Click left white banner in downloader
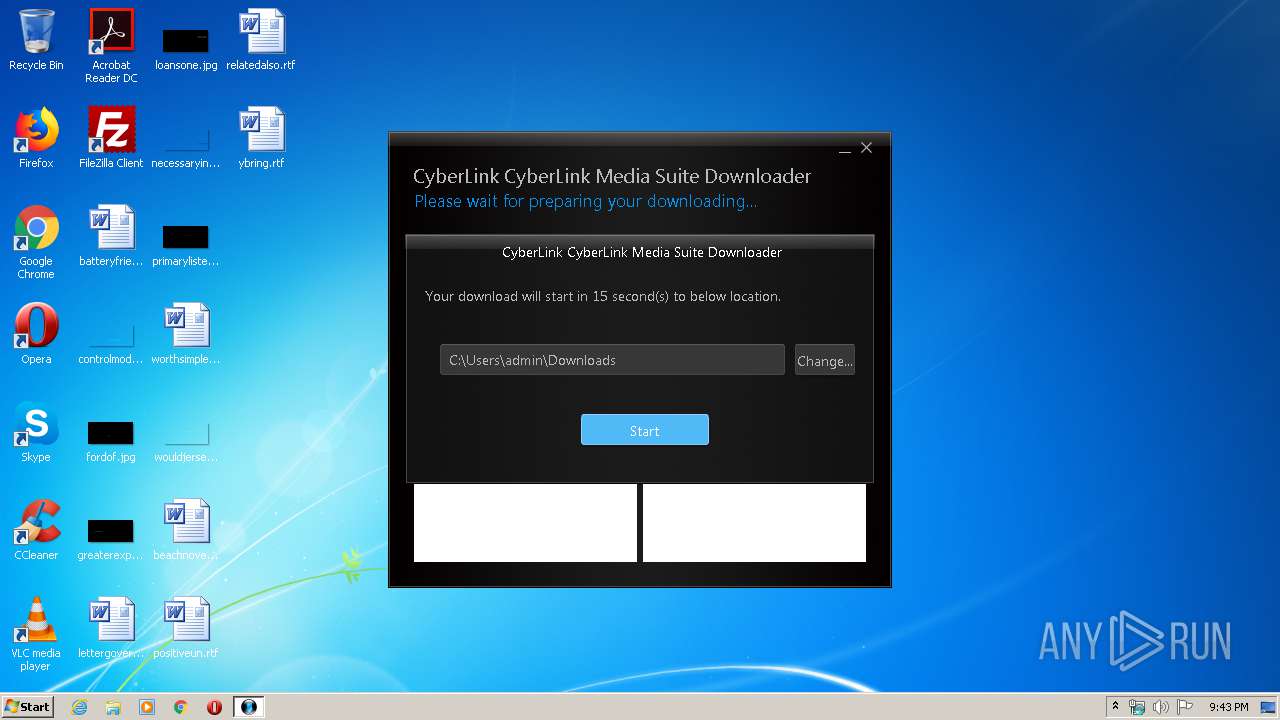 click(x=525, y=523)
